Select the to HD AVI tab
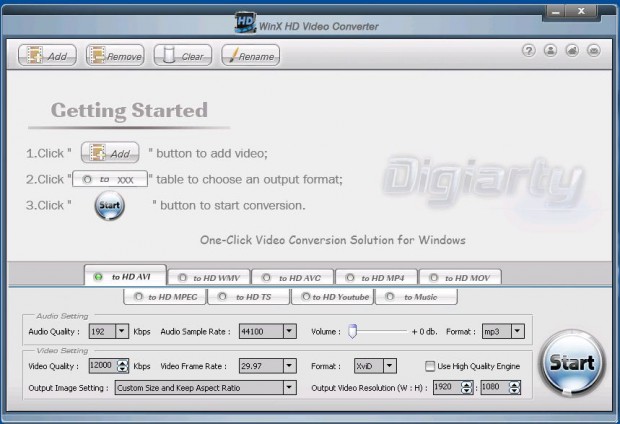620x424 pixels. point(125,276)
